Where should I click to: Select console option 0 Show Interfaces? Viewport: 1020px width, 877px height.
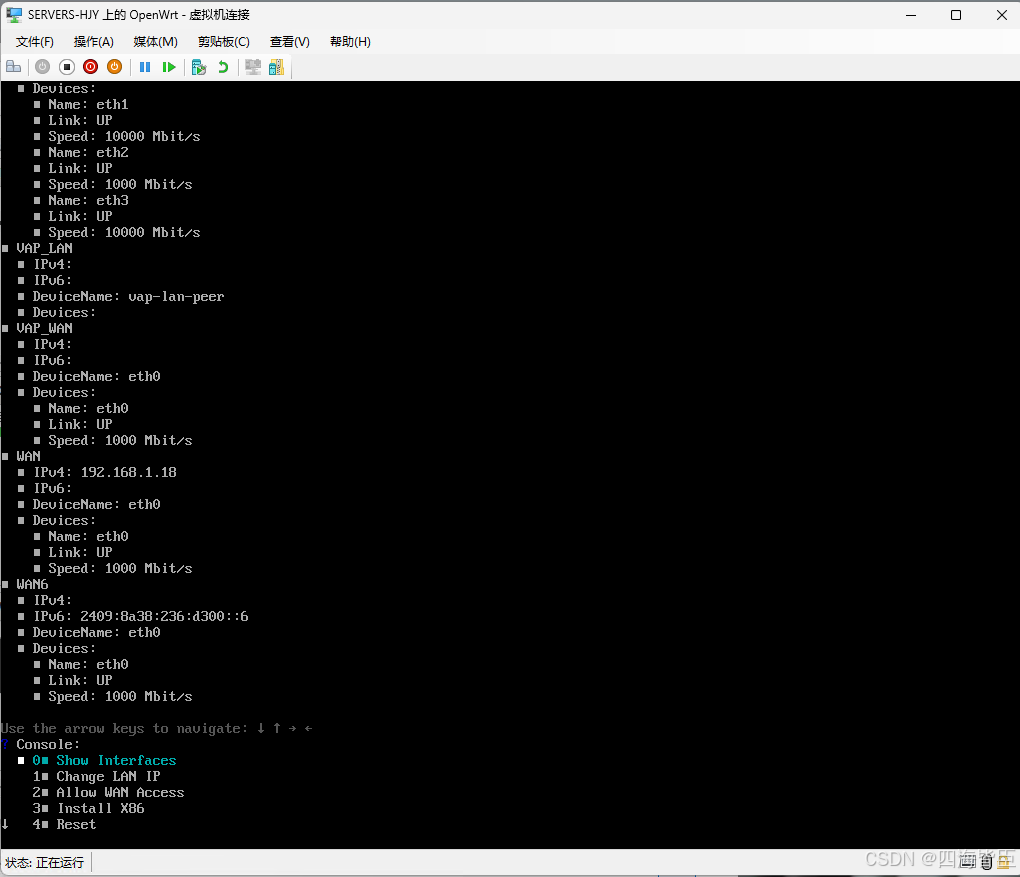104,761
